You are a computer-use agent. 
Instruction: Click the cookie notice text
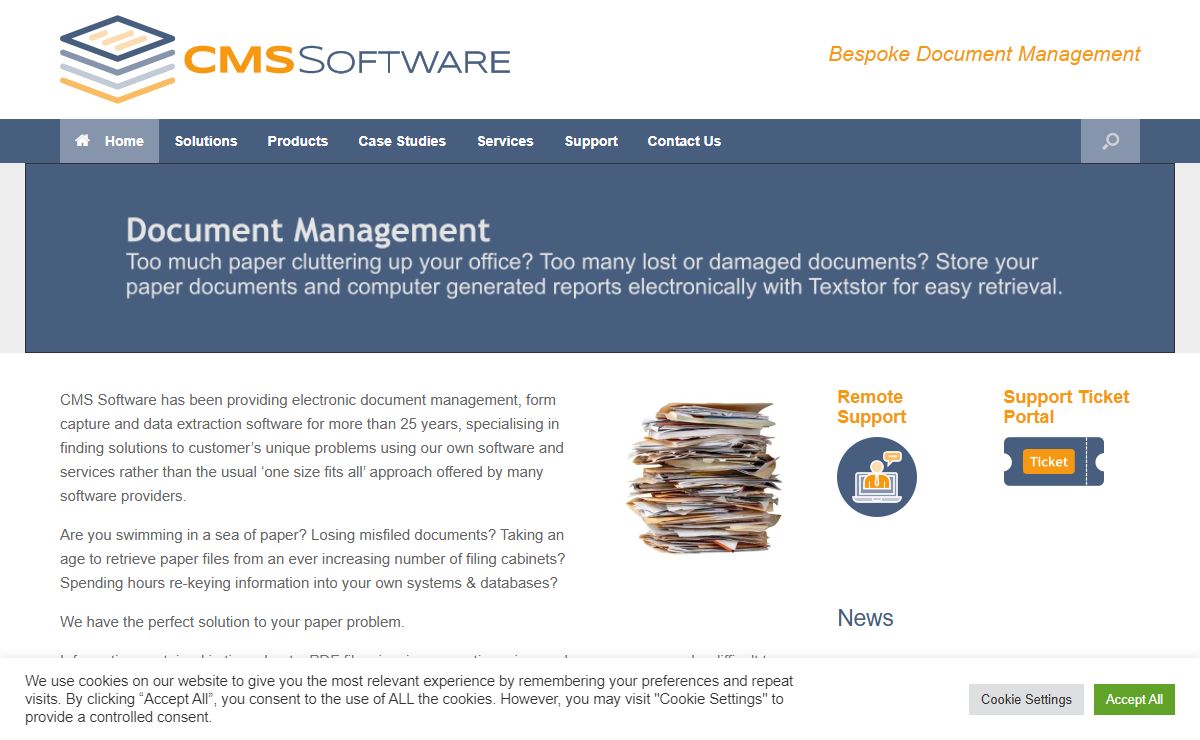click(x=409, y=699)
